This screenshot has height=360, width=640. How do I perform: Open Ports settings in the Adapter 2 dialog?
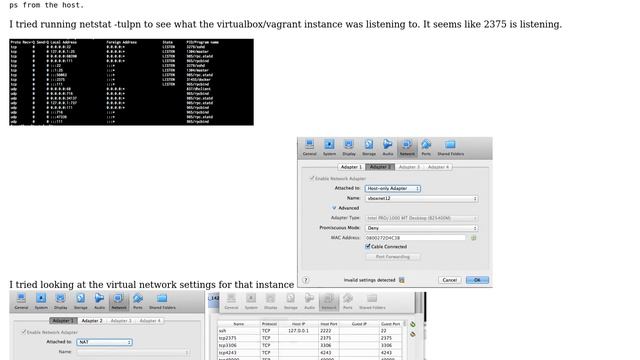pyautogui.click(x=426, y=147)
